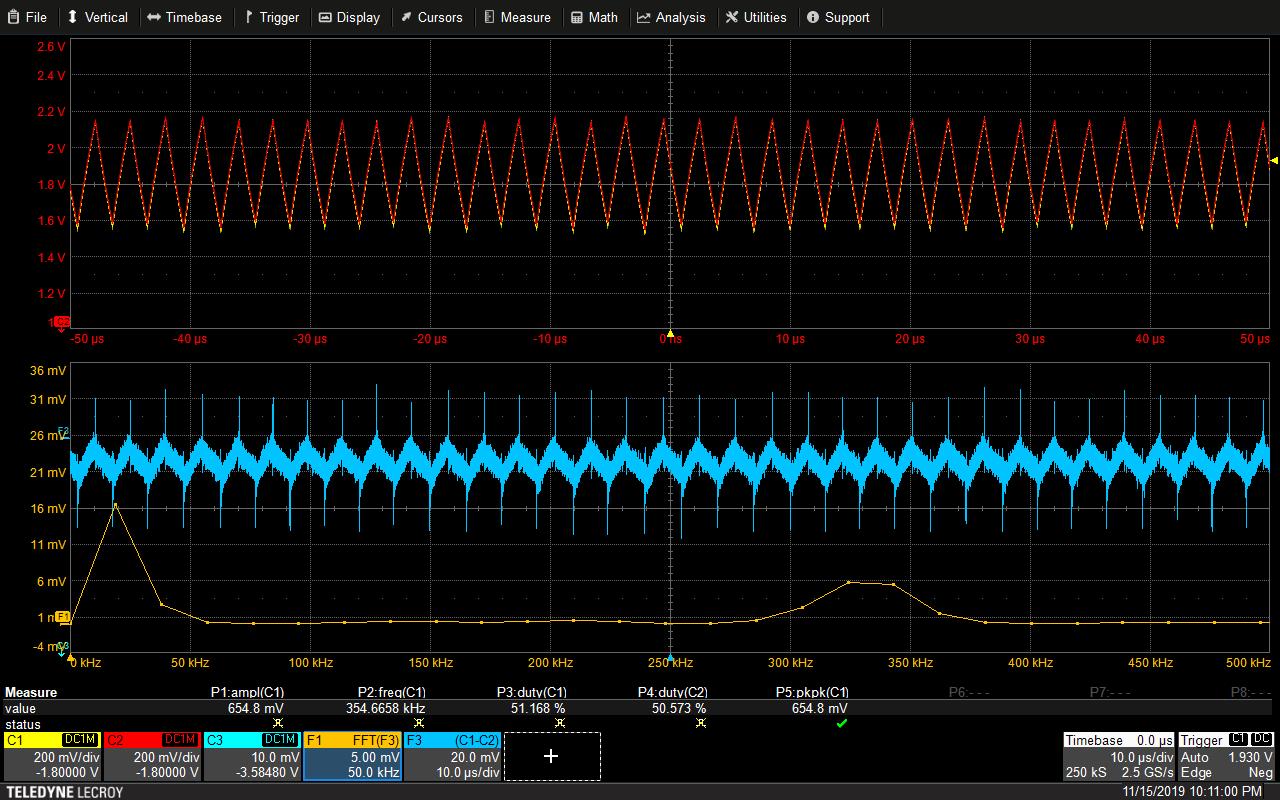Open the Timebase menu
The width and height of the screenshot is (1280, 800).
click(x=185, y=17)
